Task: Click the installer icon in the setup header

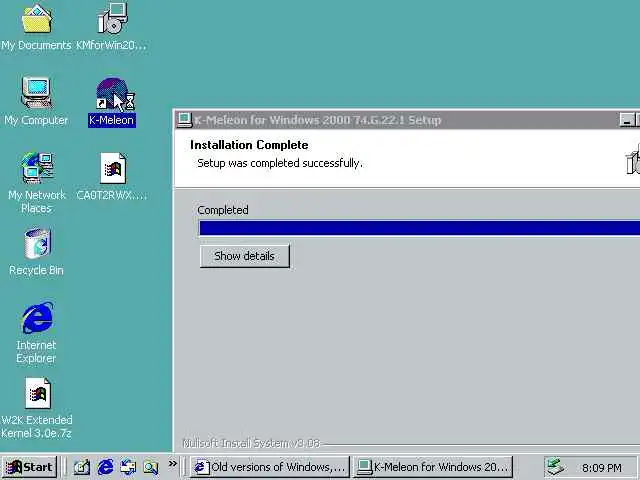Action: coord(633,159)
